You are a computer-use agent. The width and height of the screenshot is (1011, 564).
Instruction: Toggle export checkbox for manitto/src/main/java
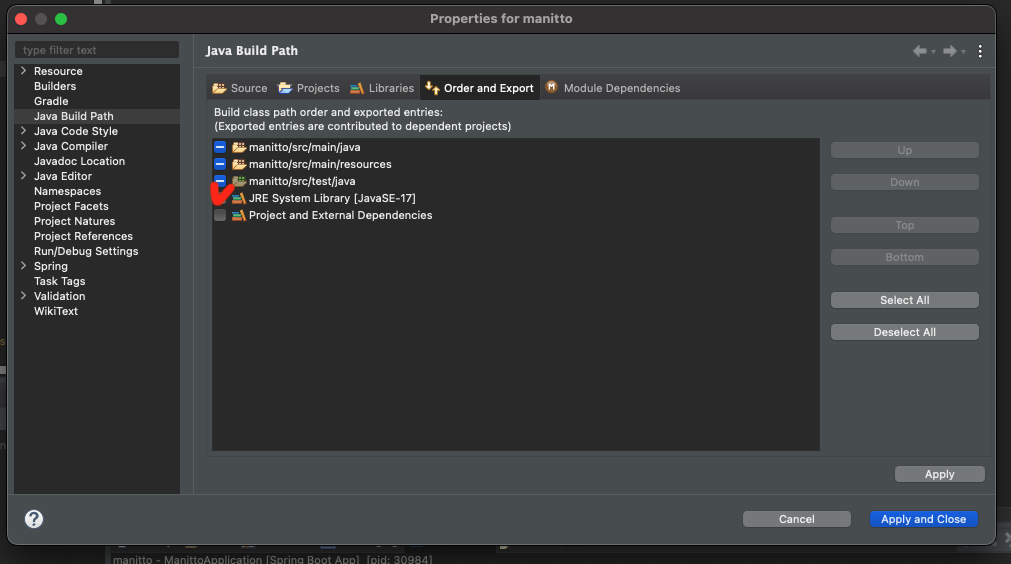coord(220,147)
